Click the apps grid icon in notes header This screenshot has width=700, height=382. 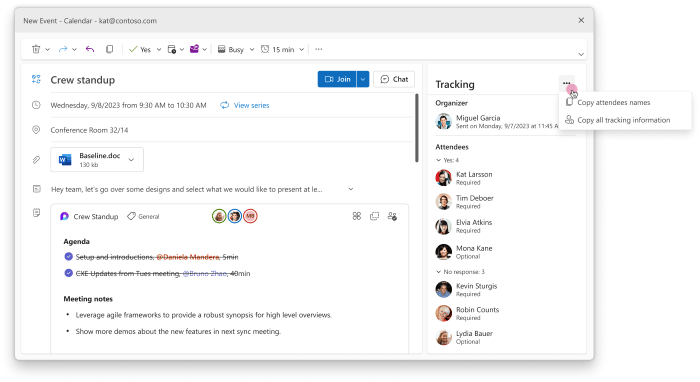point(357,216)
